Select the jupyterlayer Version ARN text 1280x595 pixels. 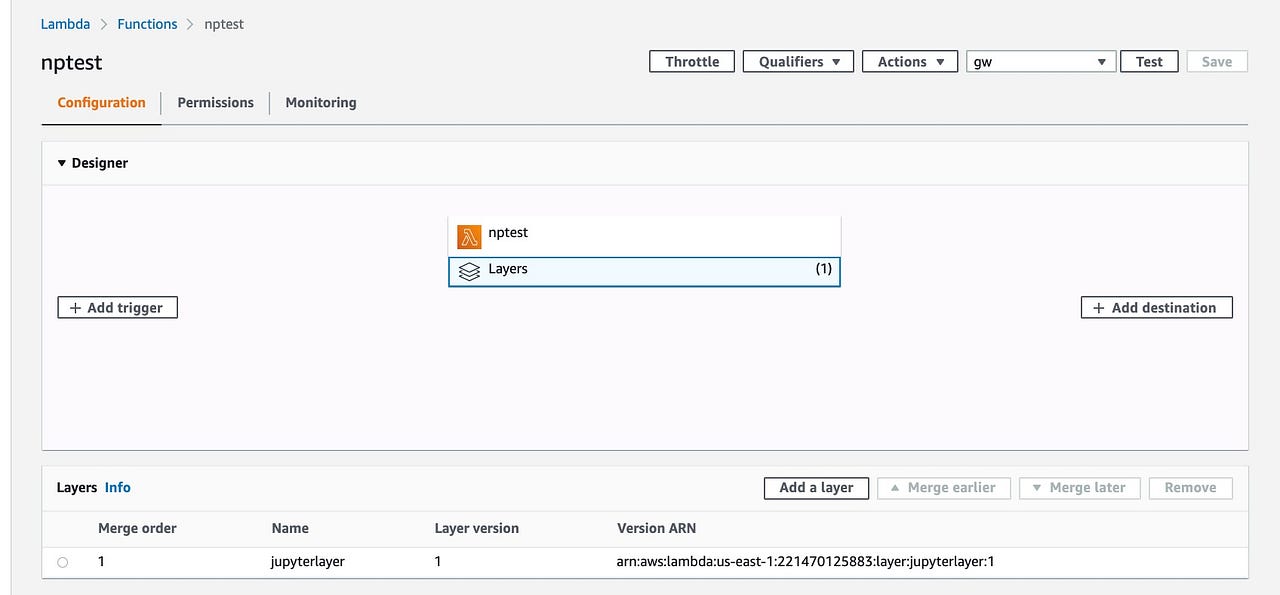pos(804,562)
